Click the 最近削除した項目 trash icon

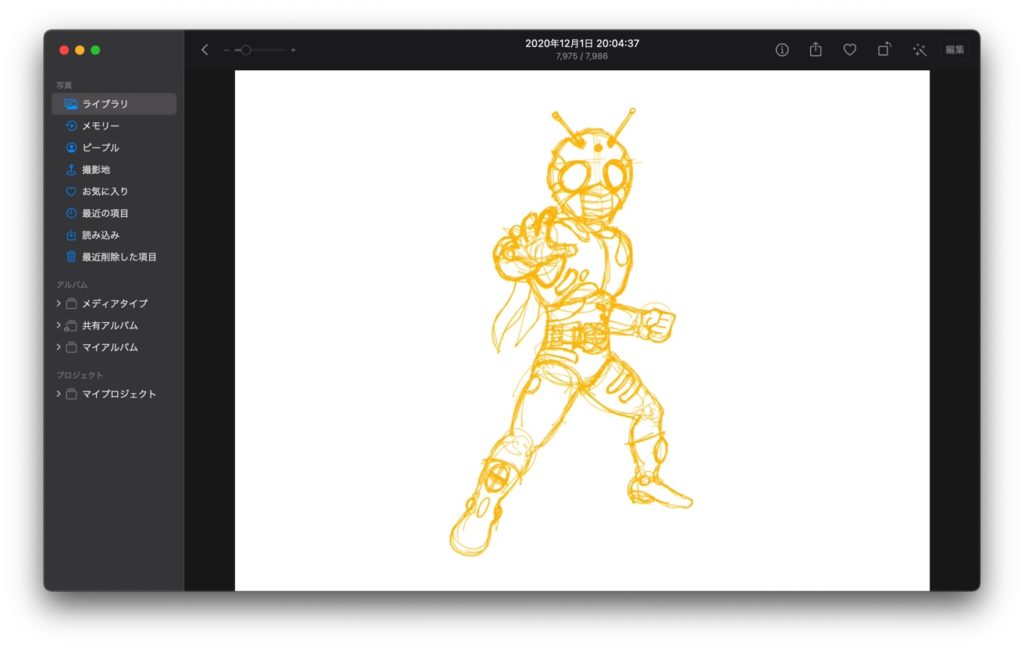71,257
